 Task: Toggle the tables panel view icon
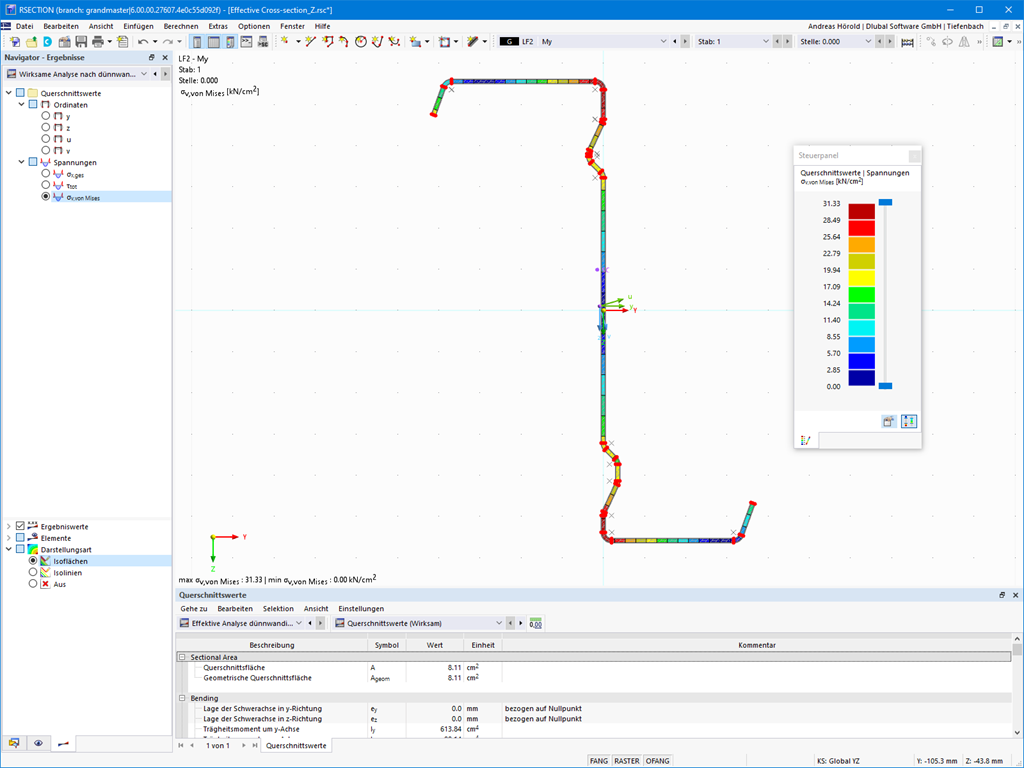(x=214, y=42)
